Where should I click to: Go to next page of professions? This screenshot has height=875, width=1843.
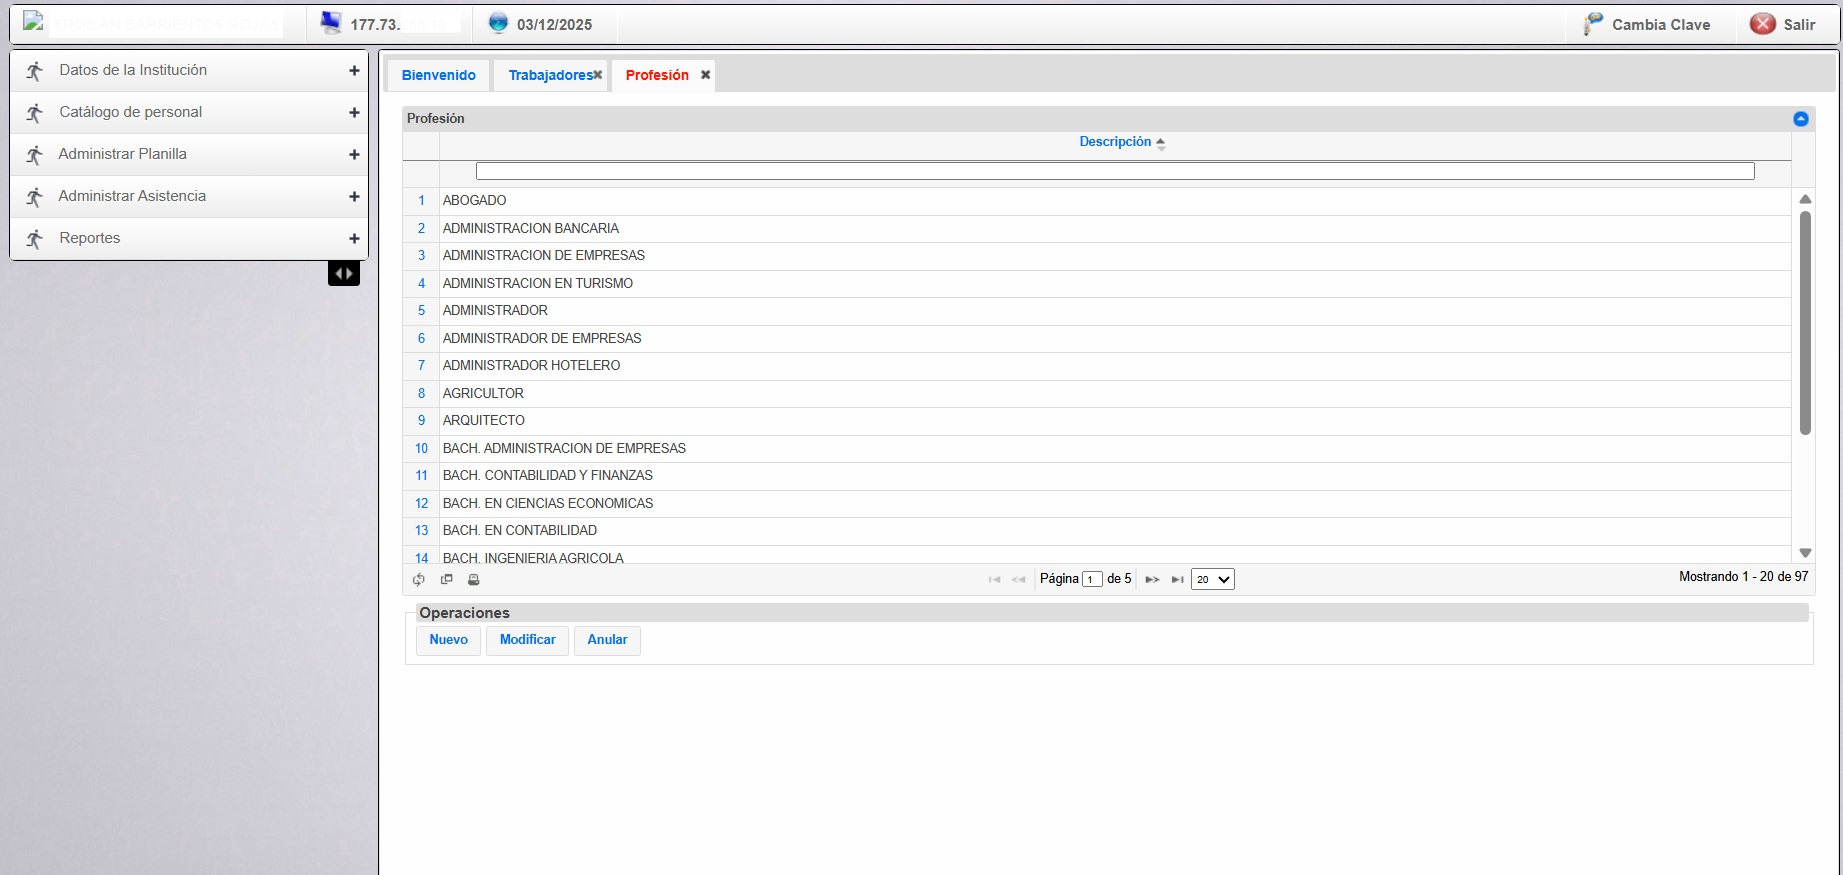pyautogui.click(x=1152, y=580)
